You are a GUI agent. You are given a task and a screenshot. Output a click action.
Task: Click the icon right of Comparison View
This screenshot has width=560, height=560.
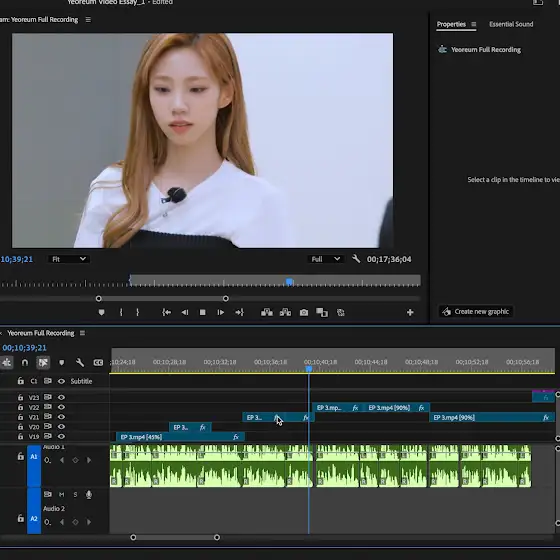pos(341,312)
